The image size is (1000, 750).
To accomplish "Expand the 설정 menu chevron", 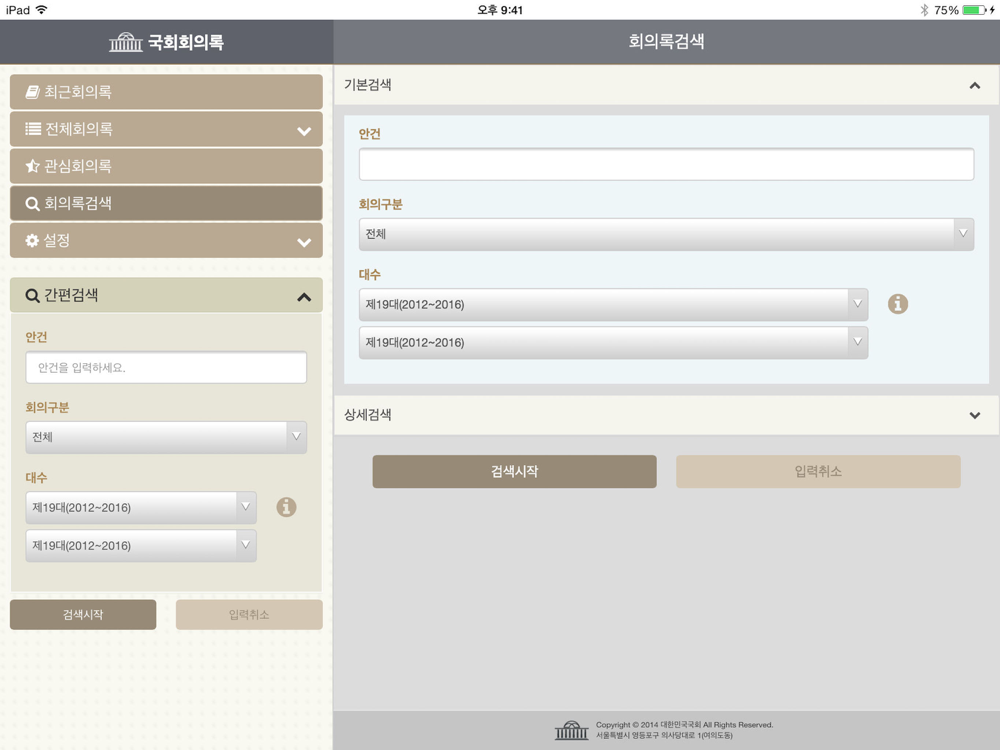I will (304, 242).
